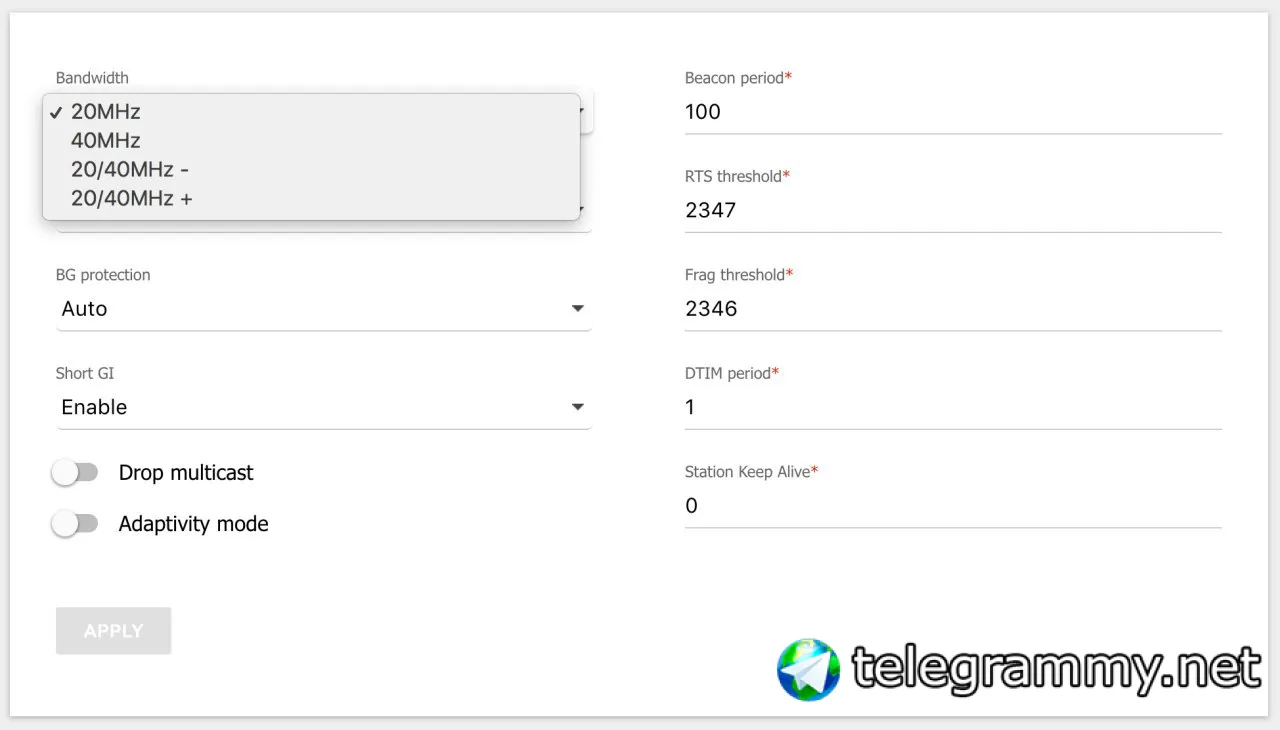
Task: Enable the Adaptivity mode switch
Action: (75, 524)
